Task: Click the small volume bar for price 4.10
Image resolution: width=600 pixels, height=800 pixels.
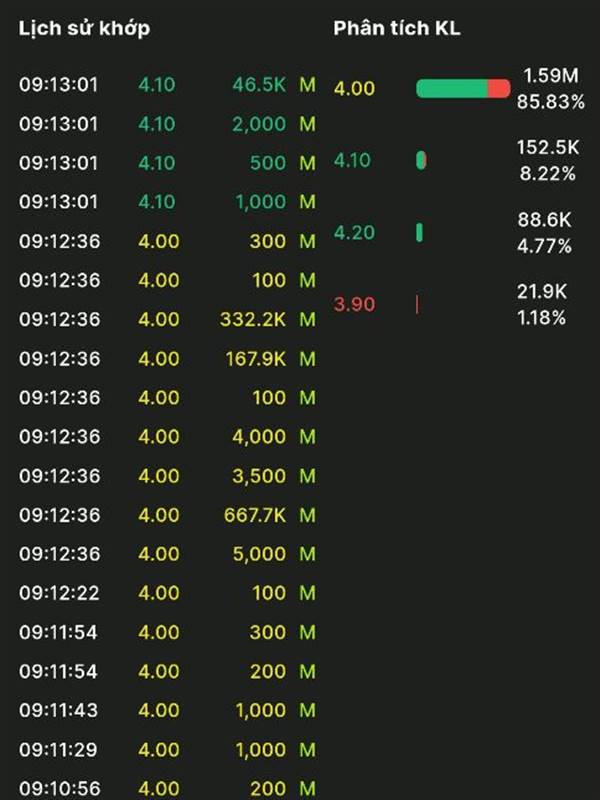Action: coord(421,160)
